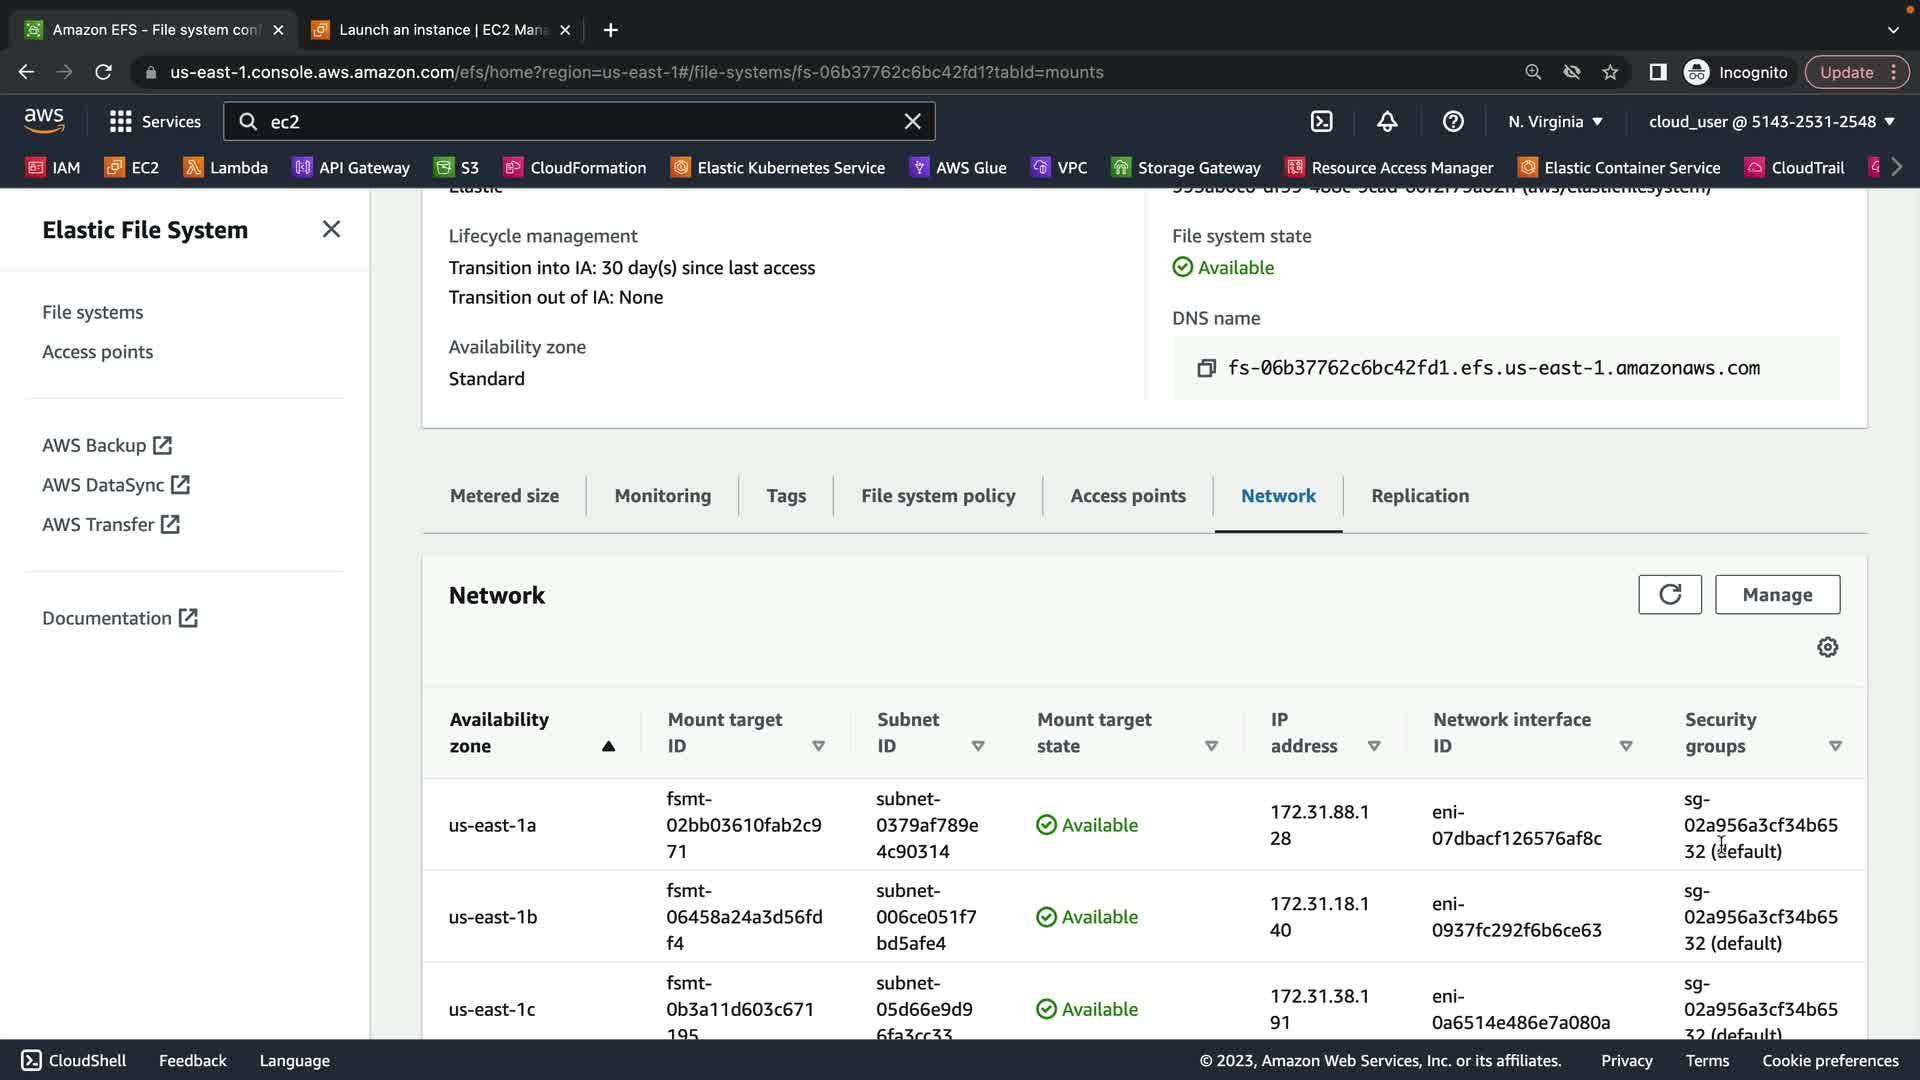Copy the DNS name with copy icon

tap(1206, 368)
